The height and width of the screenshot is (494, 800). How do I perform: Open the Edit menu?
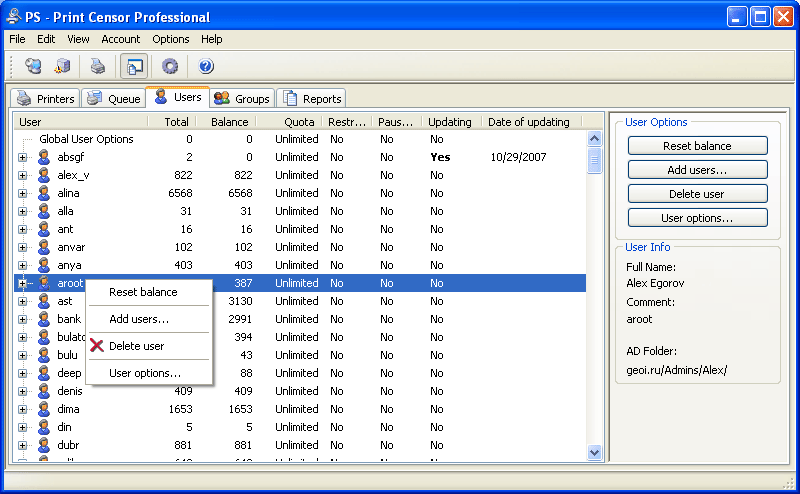pos(46,39)
